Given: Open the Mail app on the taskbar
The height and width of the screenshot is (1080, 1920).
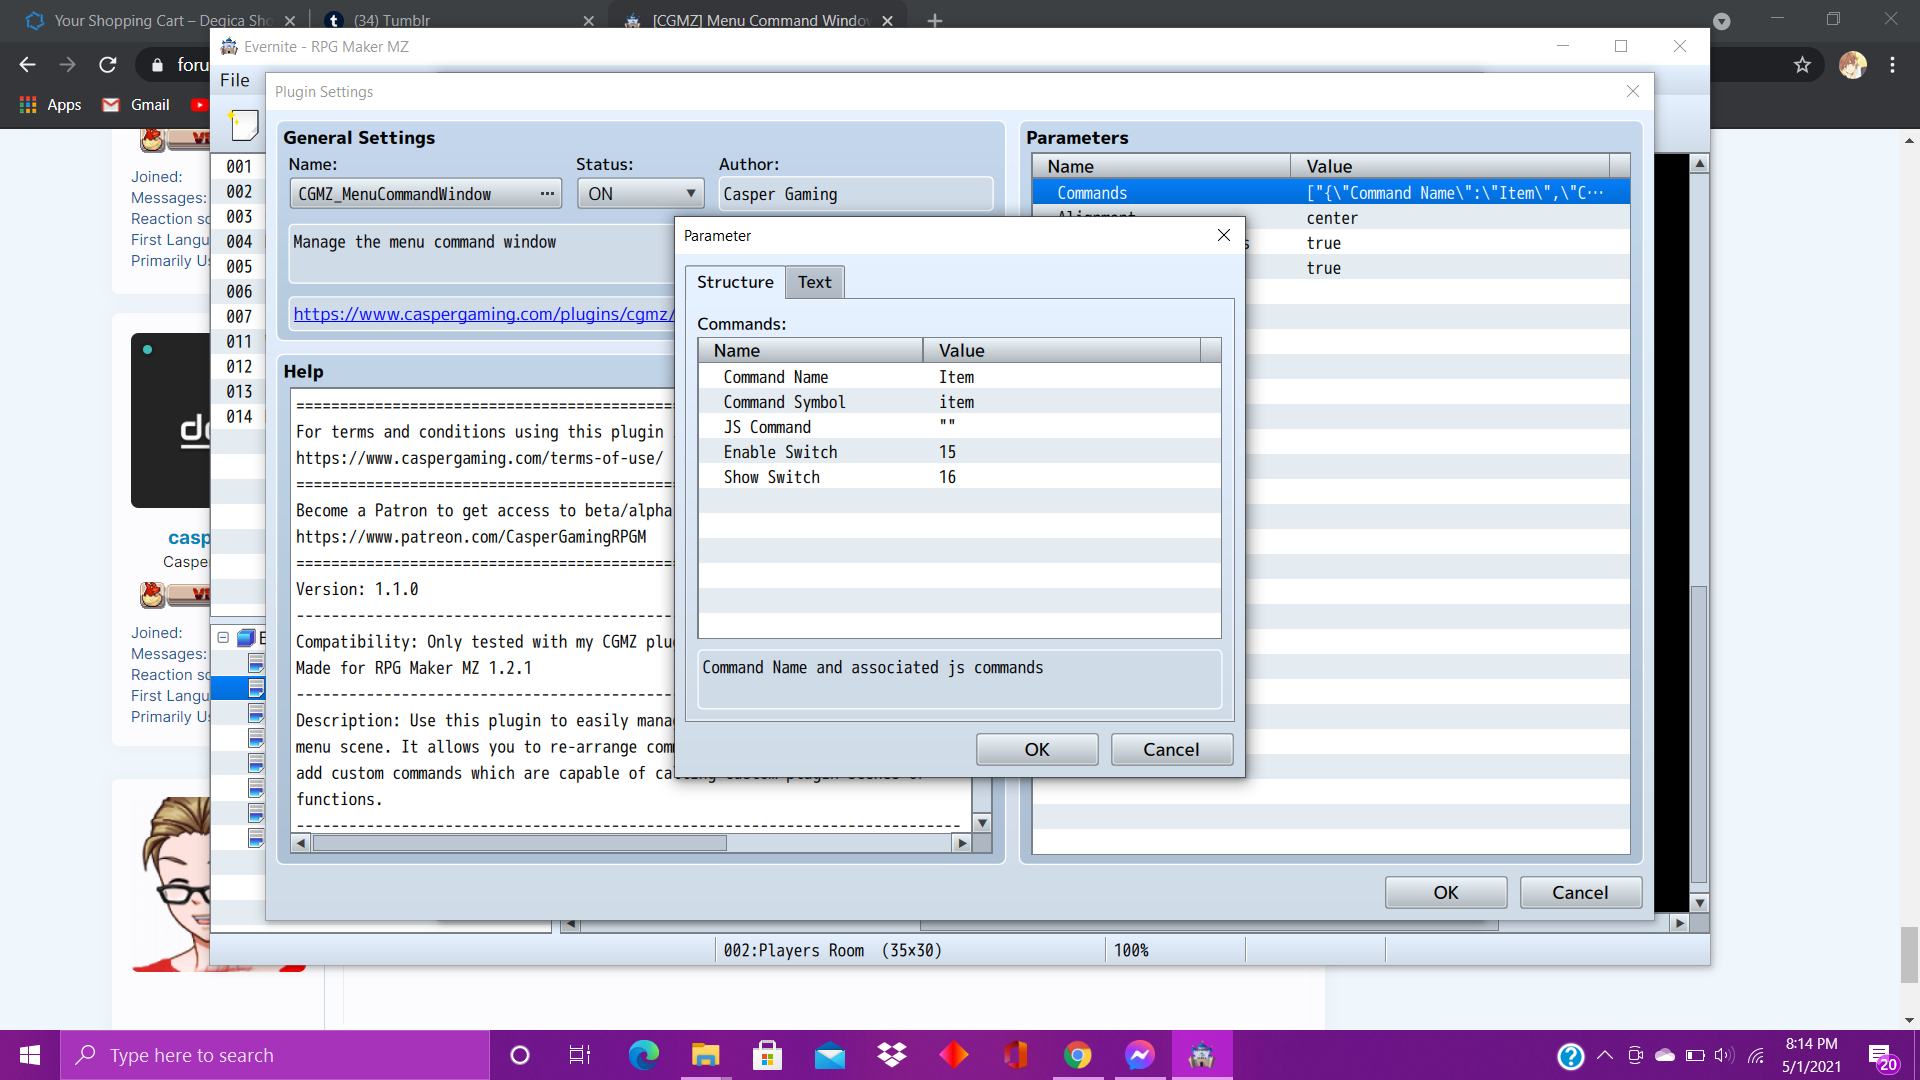Looking at the screenshot, I should click(x=829, y=1055).
